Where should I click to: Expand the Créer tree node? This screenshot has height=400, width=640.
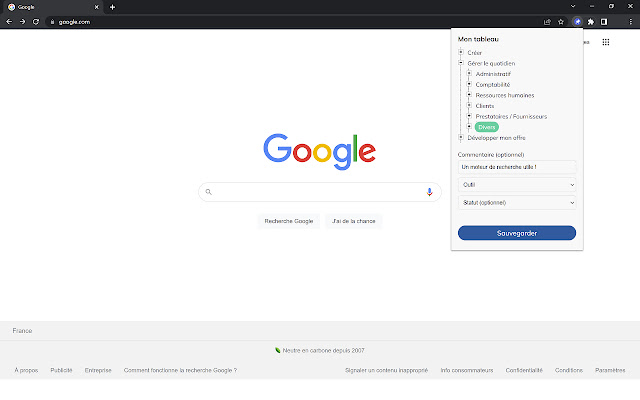click(461, 52)
